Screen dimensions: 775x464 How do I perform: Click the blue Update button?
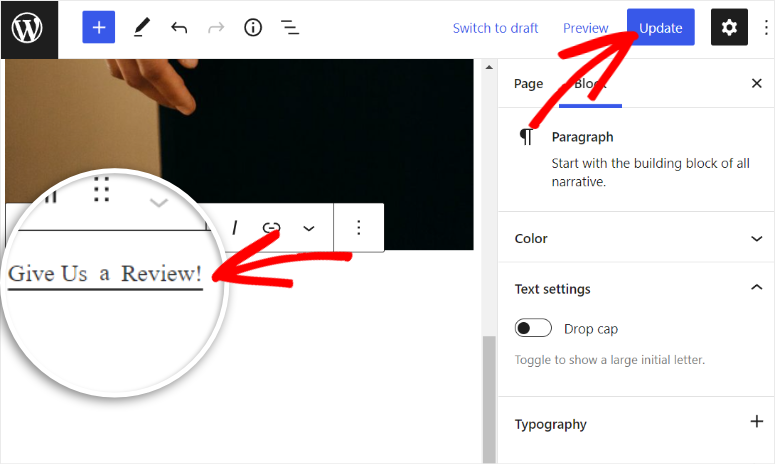click(x=660, y=28)
